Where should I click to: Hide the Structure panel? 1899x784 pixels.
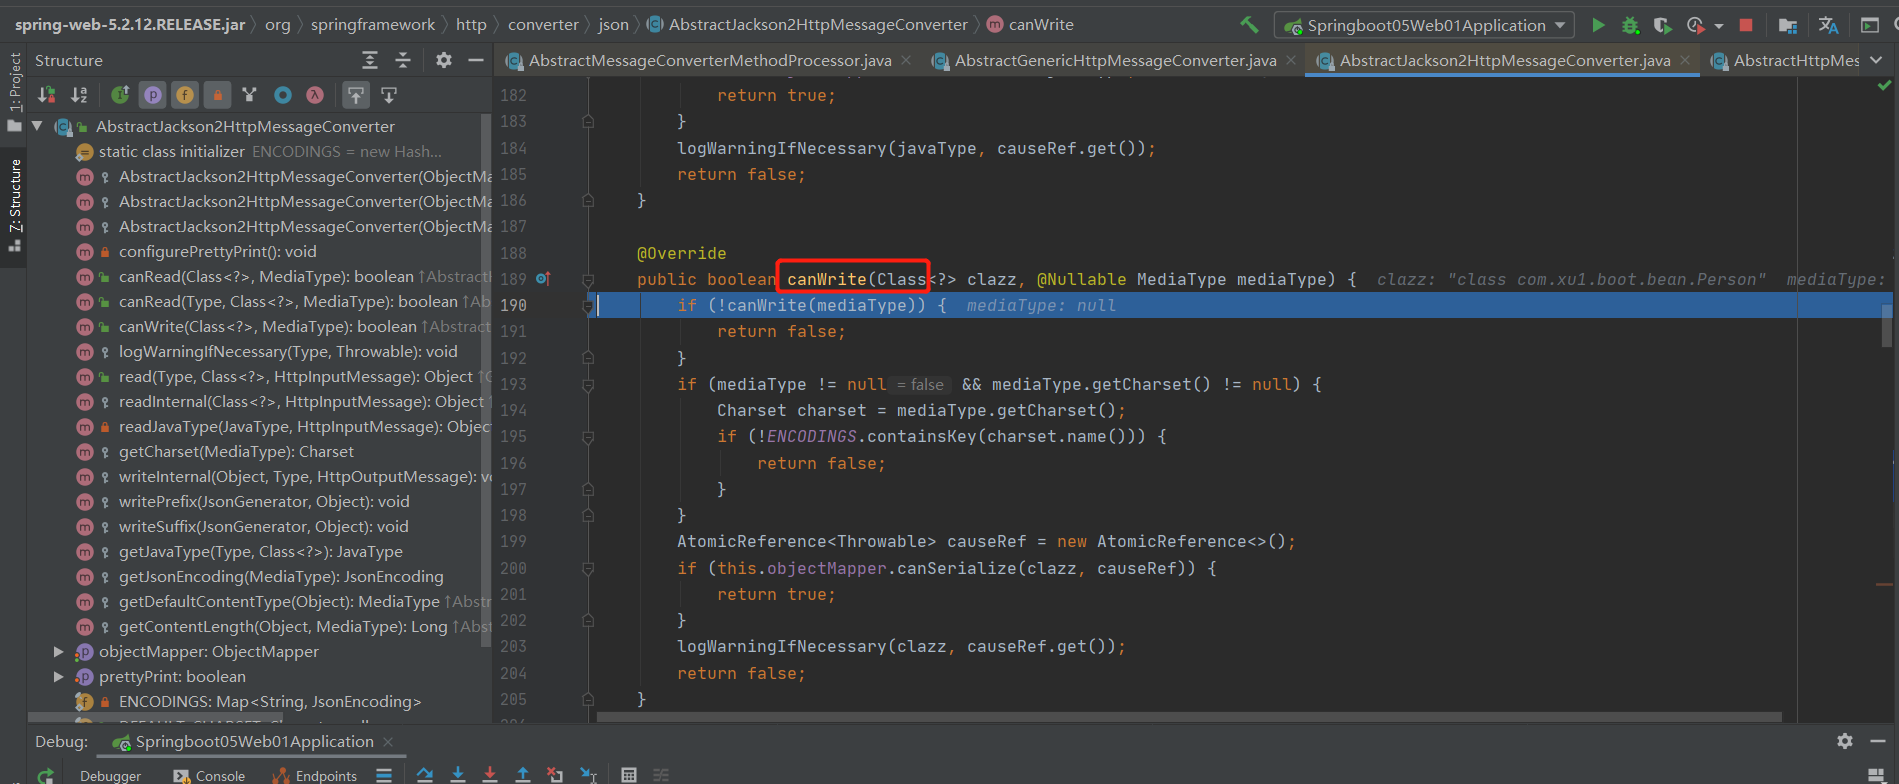[476, 61]
